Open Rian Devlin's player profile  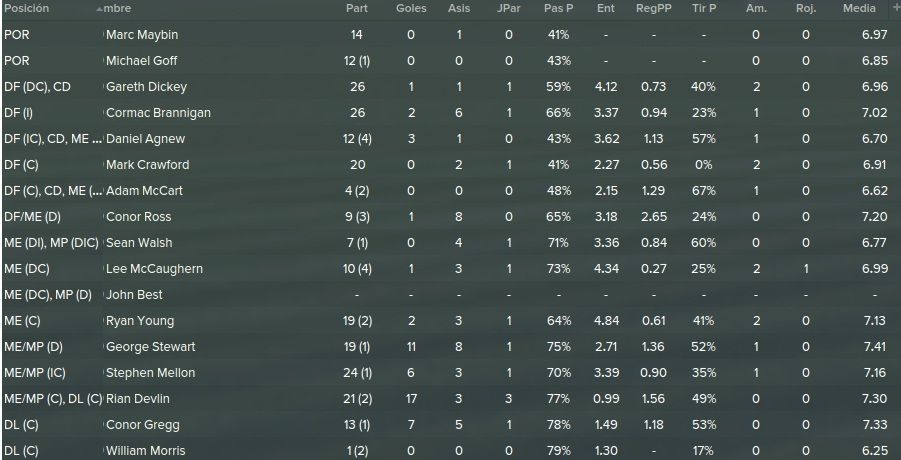coord(137,399)
